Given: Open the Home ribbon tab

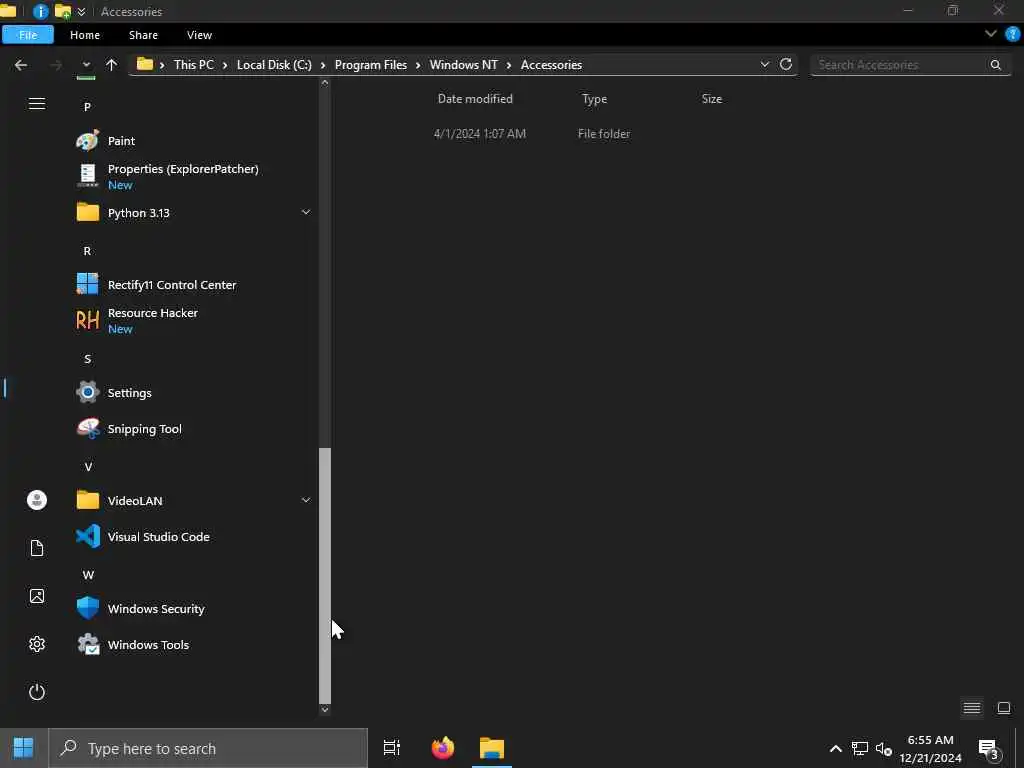Looking at the screenshot, I should tap(85, 35).
